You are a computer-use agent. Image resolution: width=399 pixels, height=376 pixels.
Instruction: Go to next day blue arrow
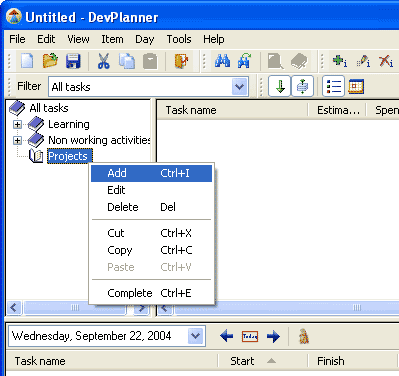point(273,336)
